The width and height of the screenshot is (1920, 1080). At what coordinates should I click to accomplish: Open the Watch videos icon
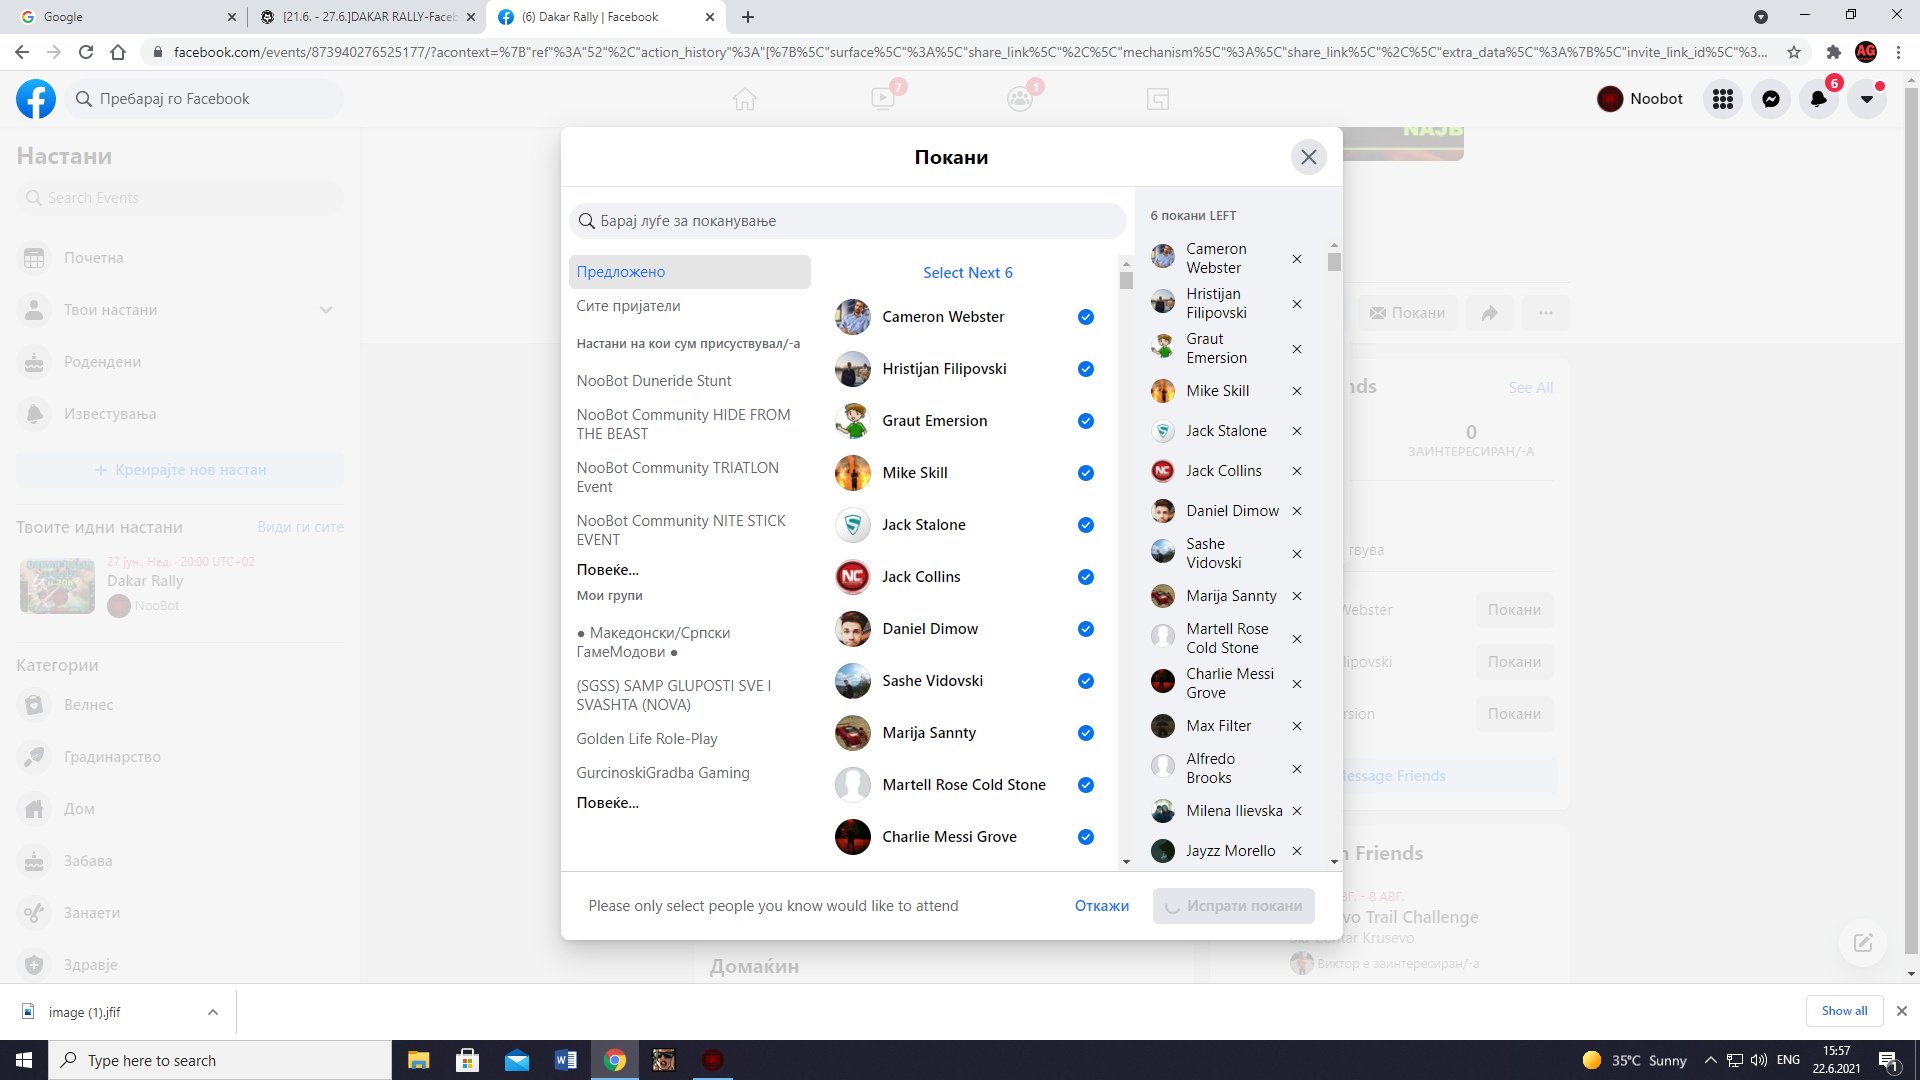[x=883, y=99]
